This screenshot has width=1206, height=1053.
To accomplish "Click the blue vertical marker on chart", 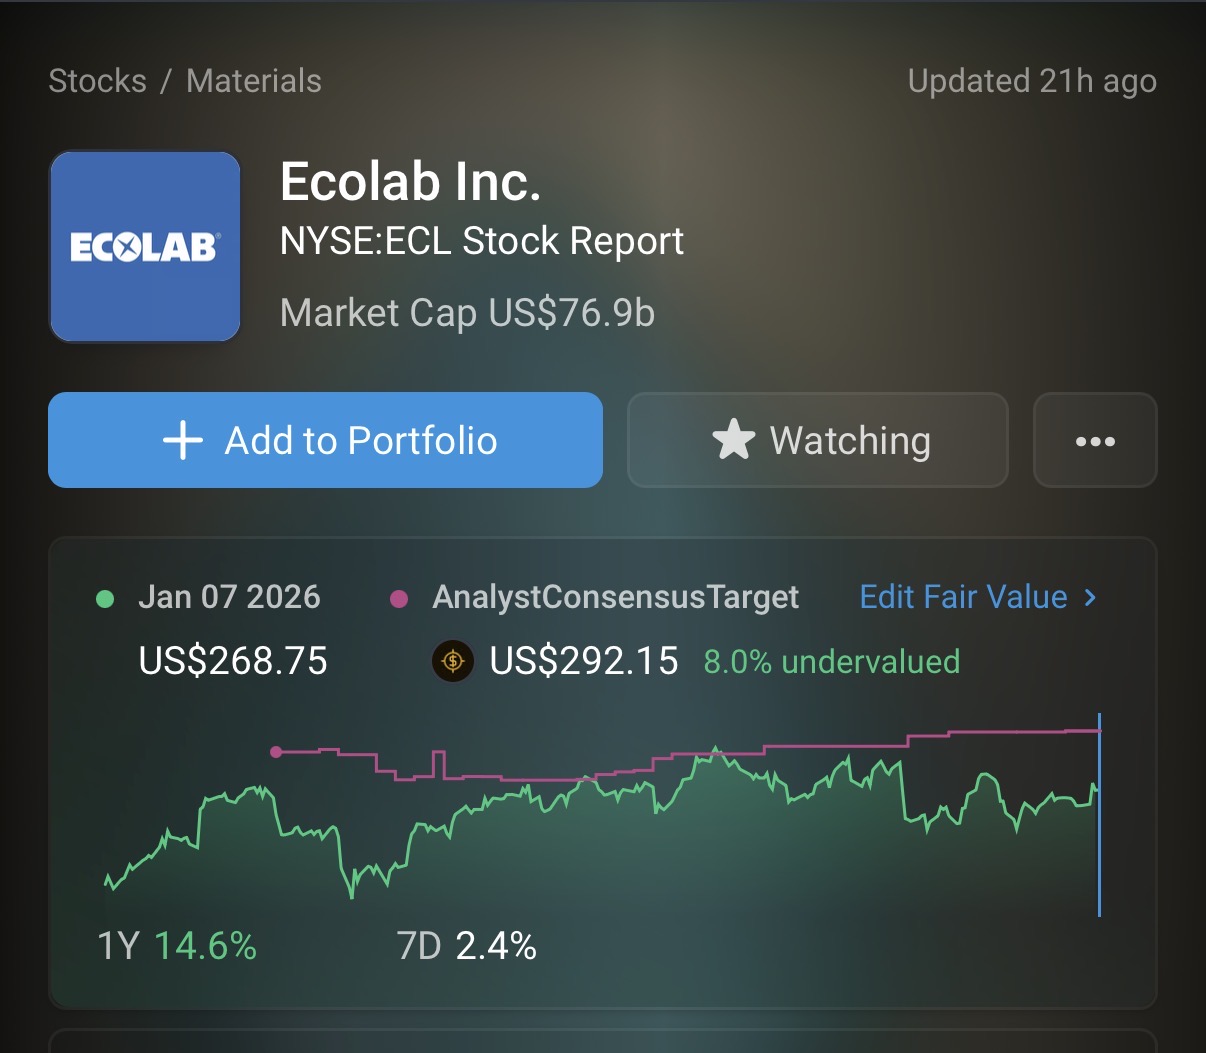I will (x=1099, y=815).
